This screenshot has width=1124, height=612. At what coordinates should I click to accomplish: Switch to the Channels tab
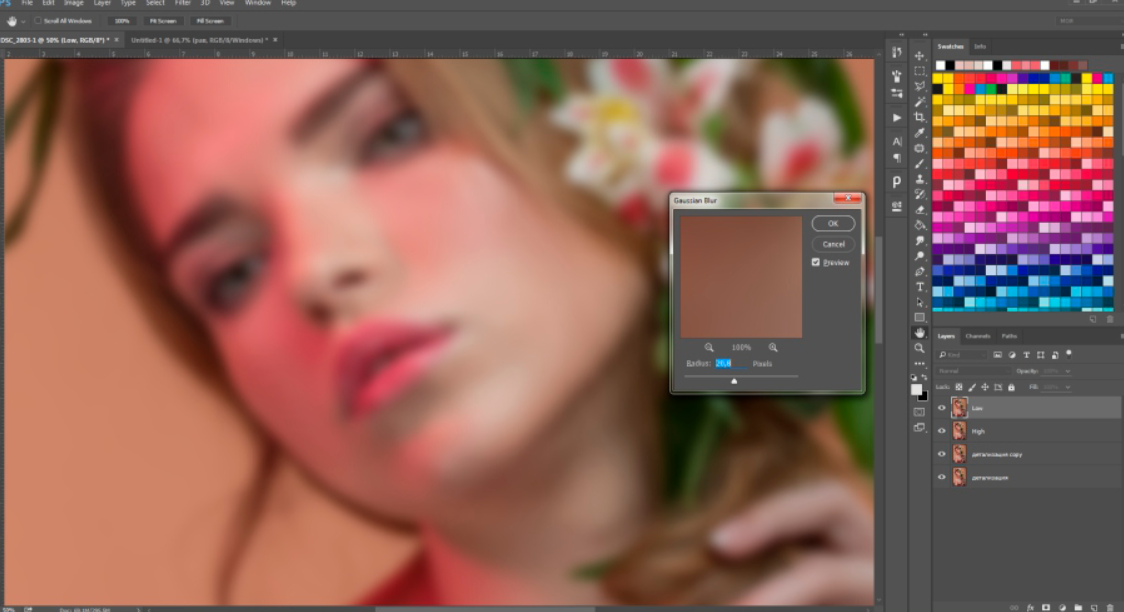point(977,336)
